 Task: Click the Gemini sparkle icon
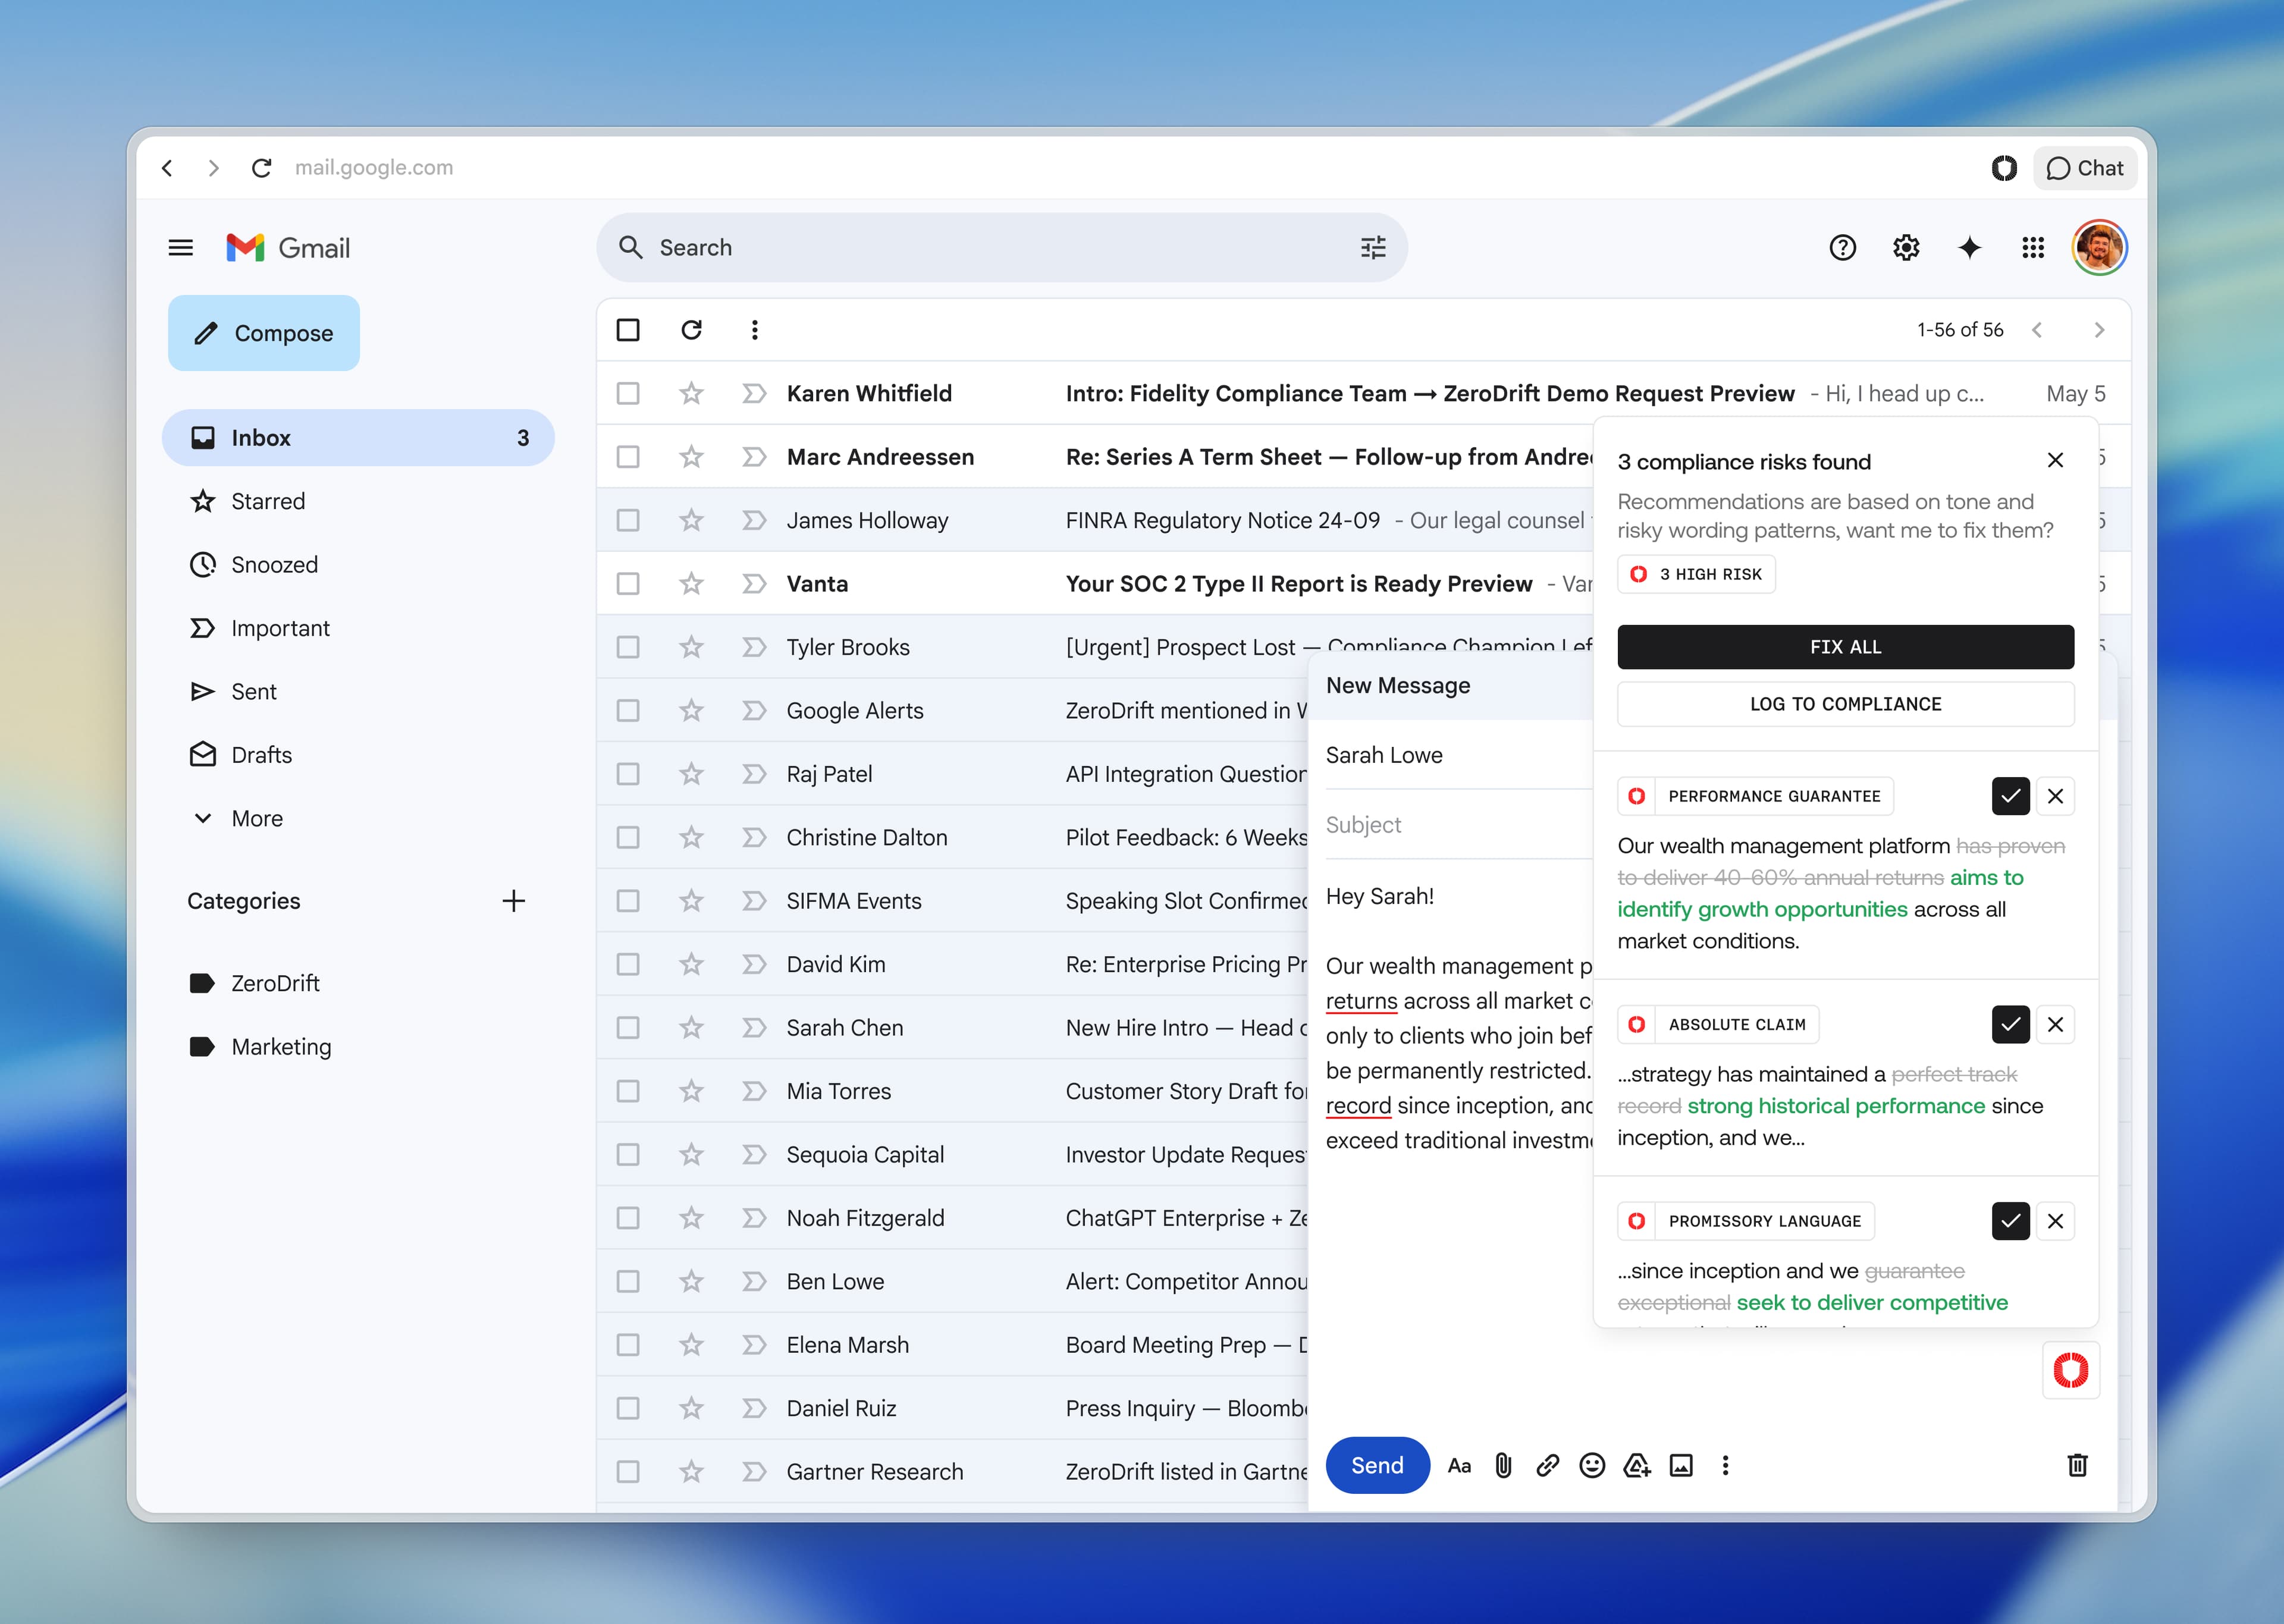coord(1969,247)
